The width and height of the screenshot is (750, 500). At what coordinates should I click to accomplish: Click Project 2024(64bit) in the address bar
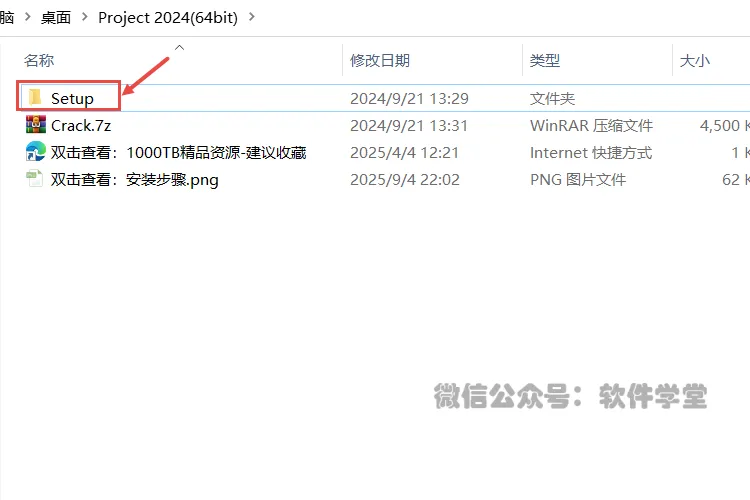point(168,17)
